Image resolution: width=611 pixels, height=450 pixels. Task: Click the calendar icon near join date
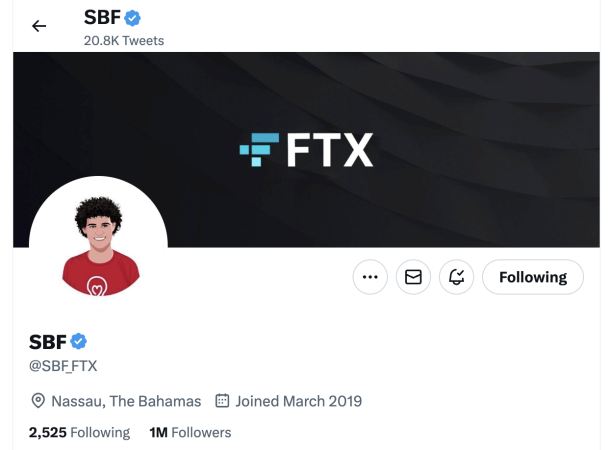(x=222, y=401)
